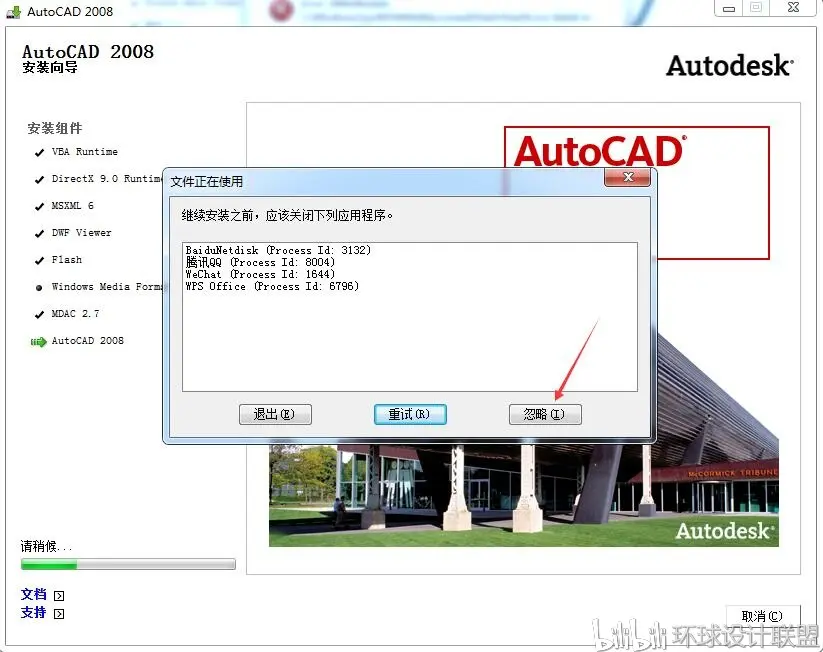
Task: Click the 退出(E) button
Action: click(275, 414)
